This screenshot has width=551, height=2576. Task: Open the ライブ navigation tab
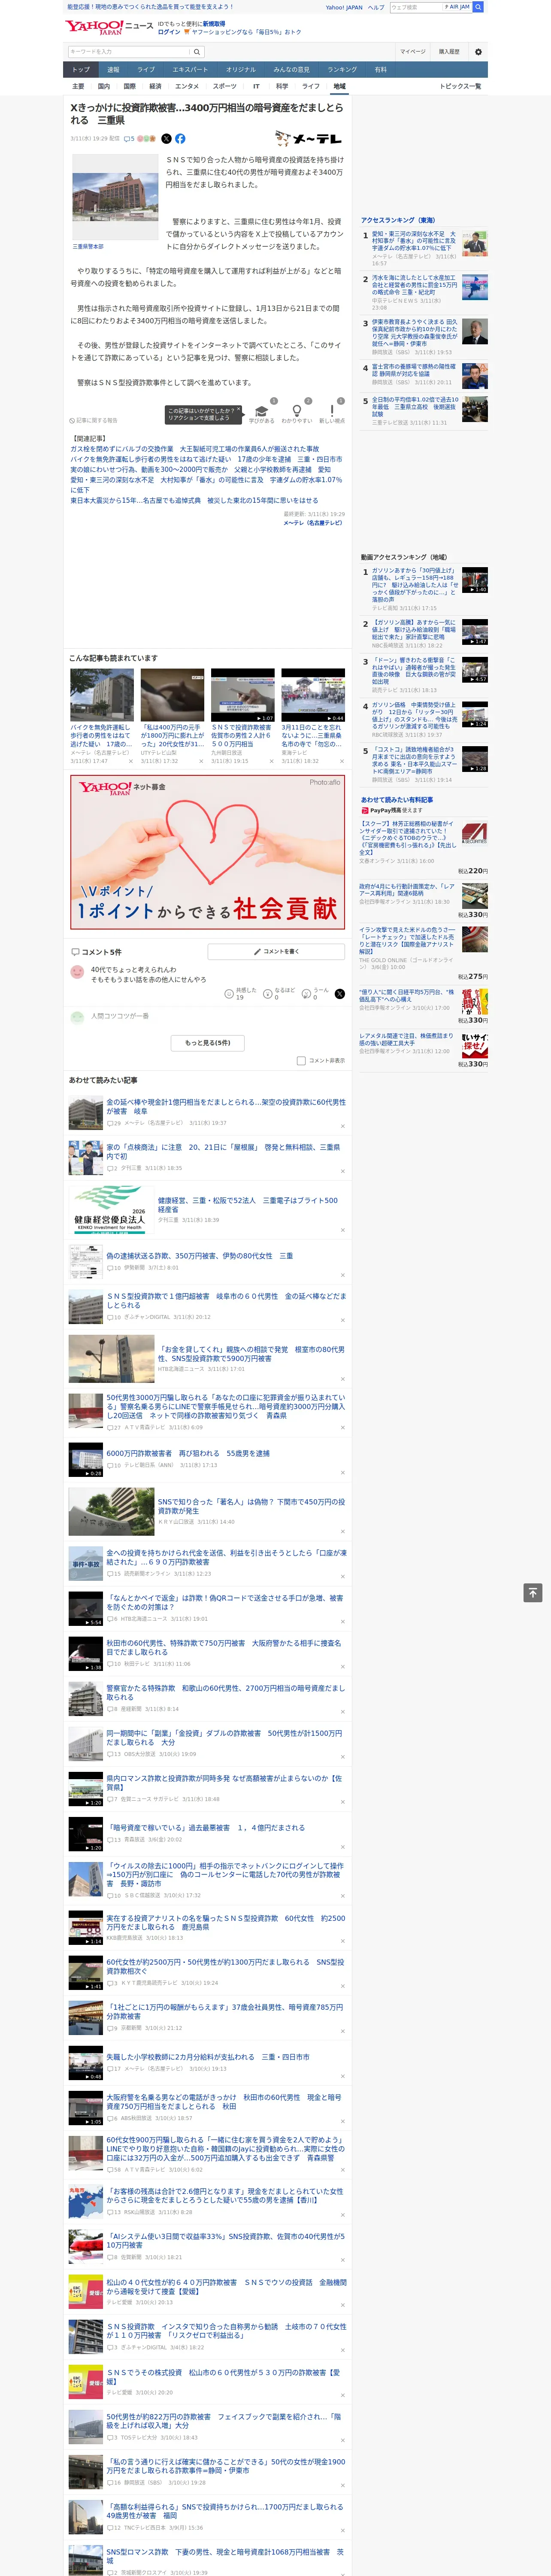(x=146, y=70)
